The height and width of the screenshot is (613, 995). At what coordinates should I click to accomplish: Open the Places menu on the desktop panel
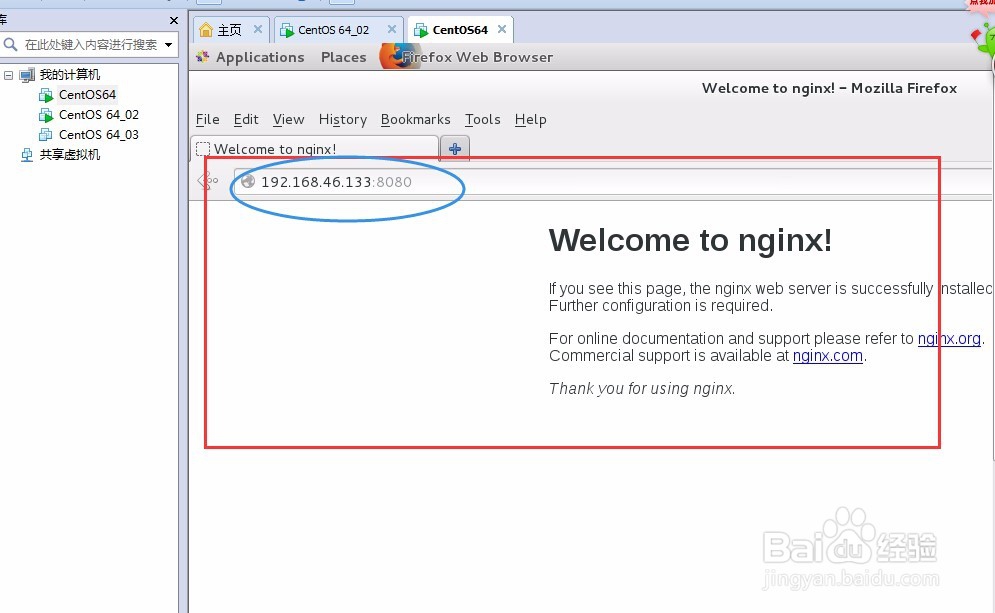[x=343, y=57]
